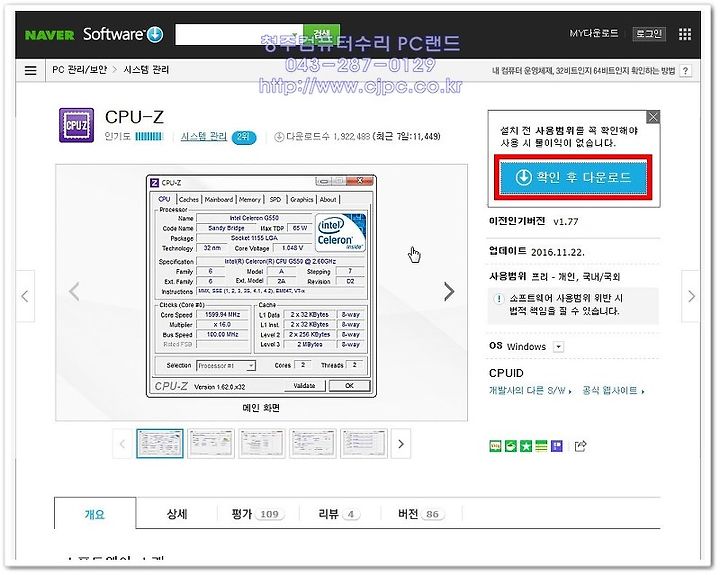Click the info icon beside usage warning

[x=499, y=299]
